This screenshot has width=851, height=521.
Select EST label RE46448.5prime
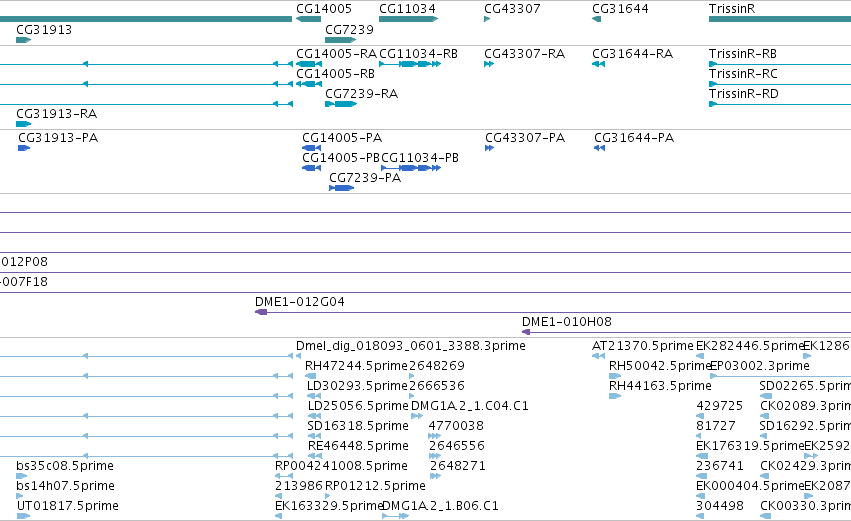click(358, 446)
